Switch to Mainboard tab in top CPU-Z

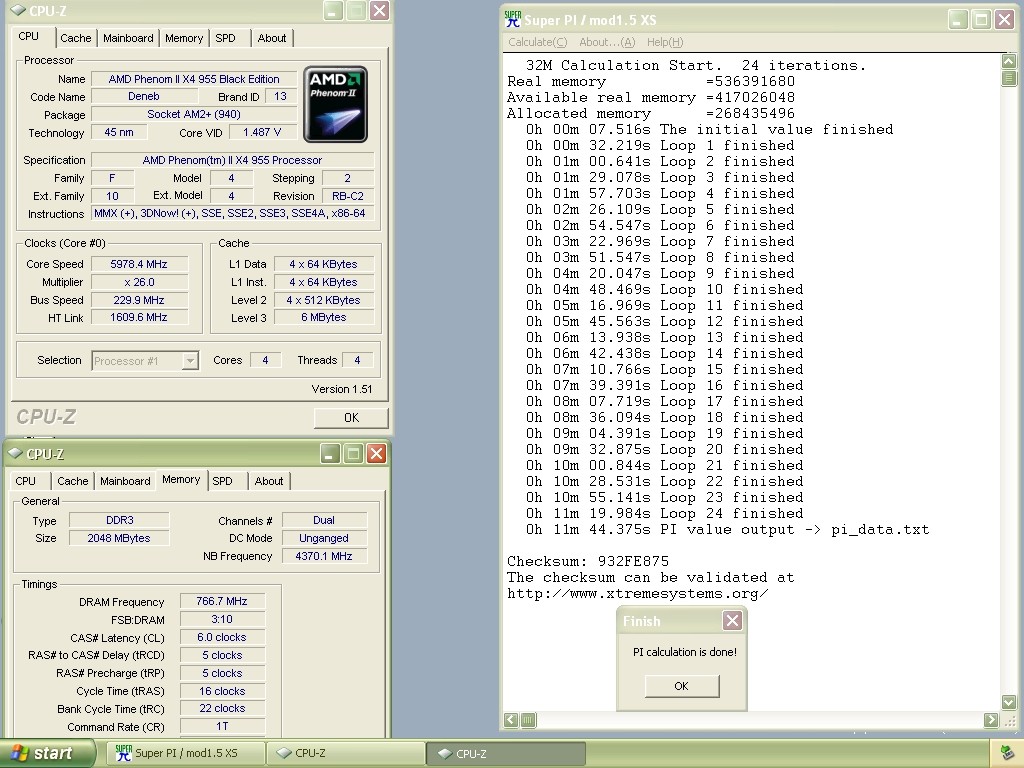pyautogui.click(x=128, y=38)
